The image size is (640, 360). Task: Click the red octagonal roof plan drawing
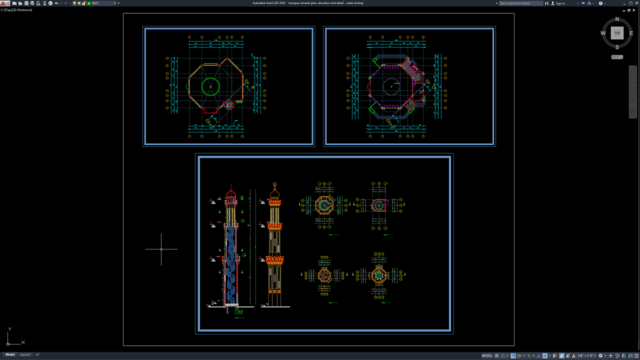coord(216,87)
